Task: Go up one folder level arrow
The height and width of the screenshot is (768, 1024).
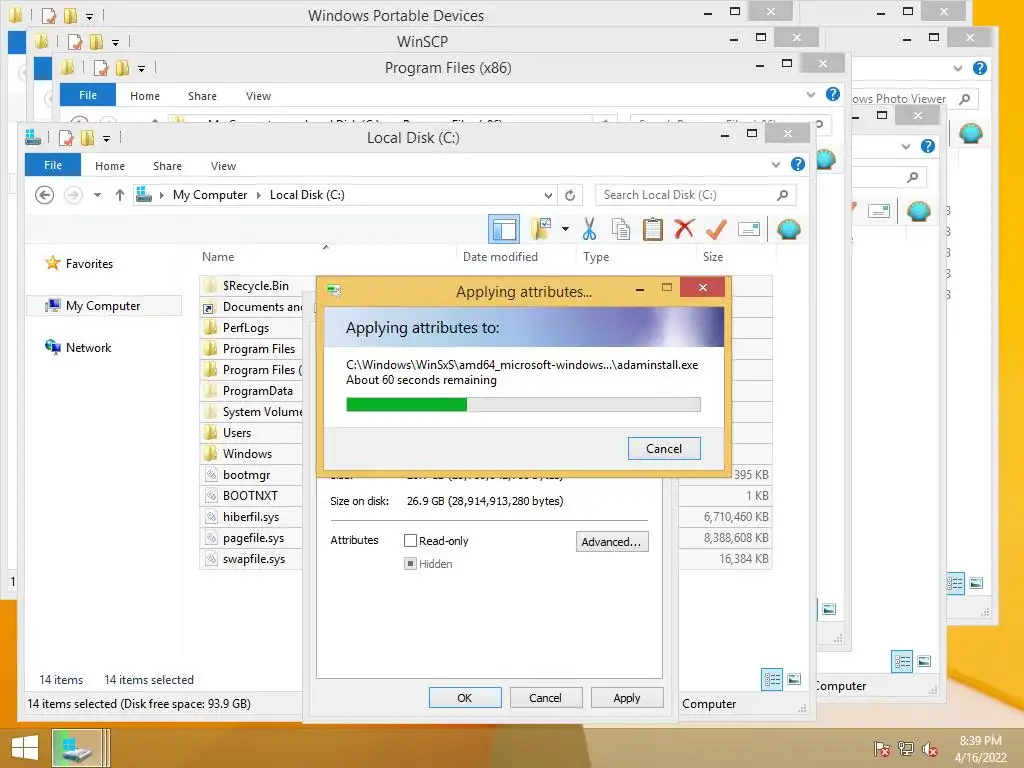Action: [120, 195]
